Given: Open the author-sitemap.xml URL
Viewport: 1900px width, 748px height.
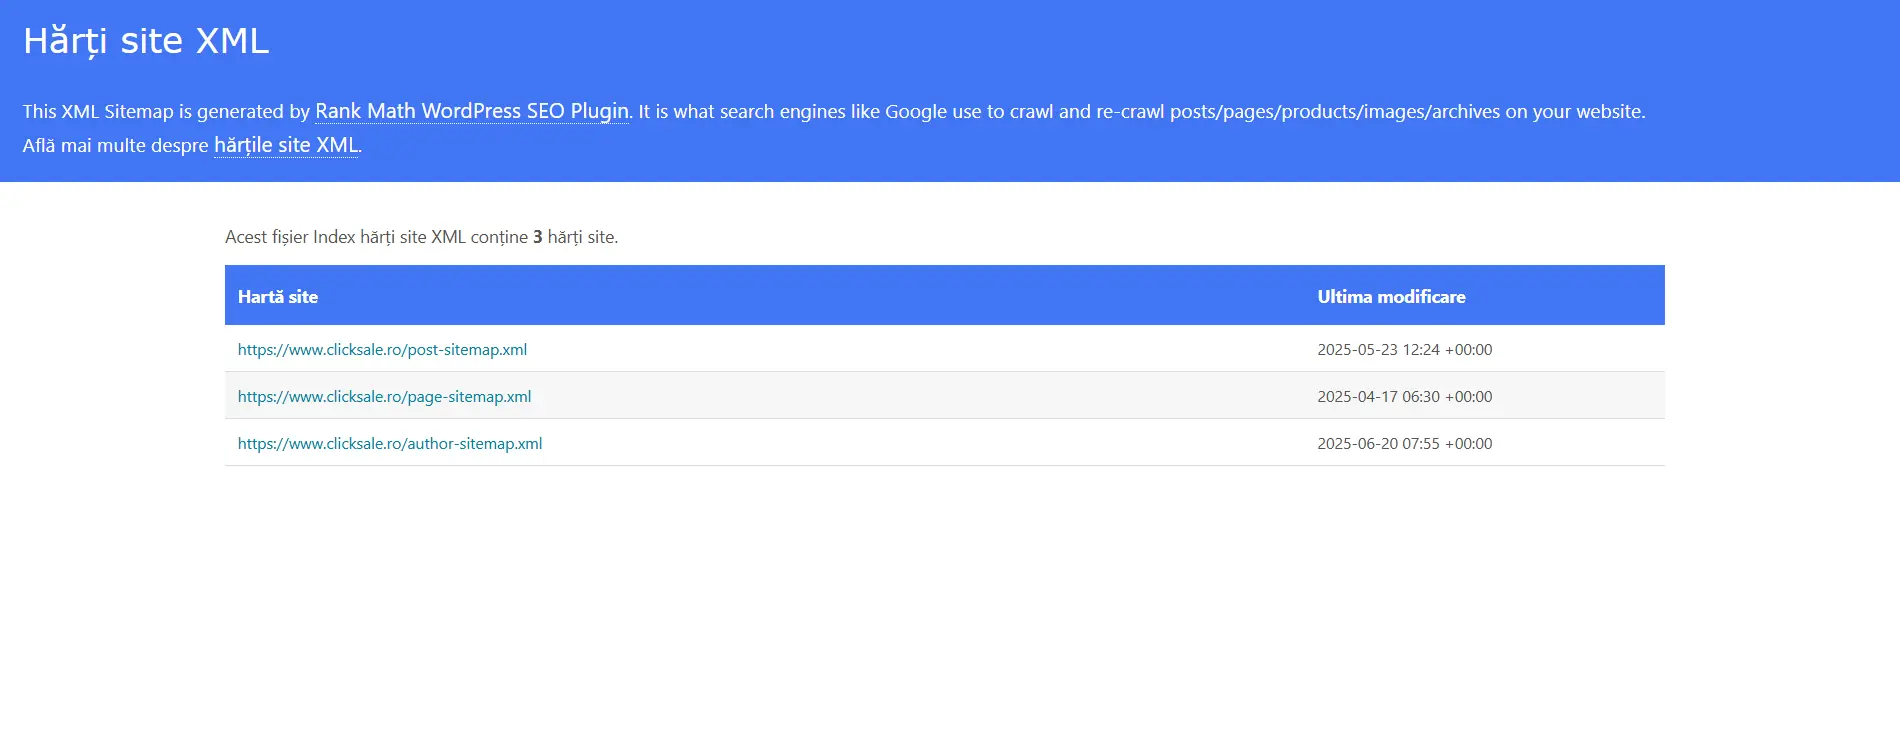Looking at the screenshot, I should [390, 444].
